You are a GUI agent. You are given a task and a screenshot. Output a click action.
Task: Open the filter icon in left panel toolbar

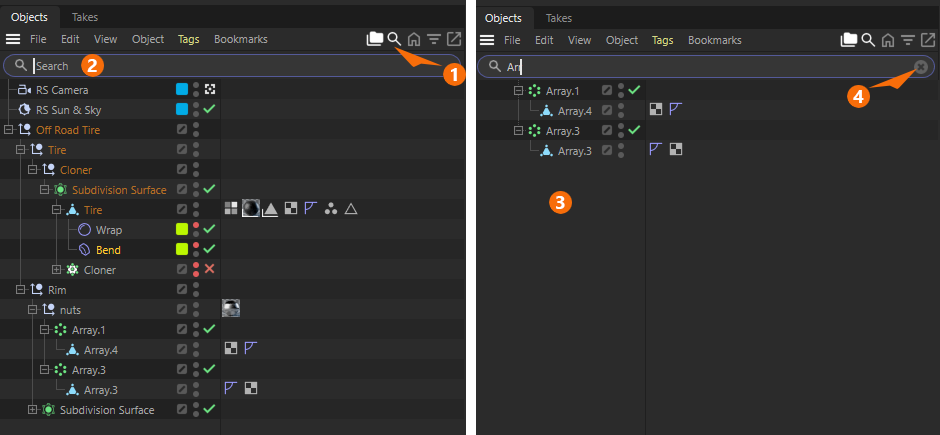coord(434,40)
